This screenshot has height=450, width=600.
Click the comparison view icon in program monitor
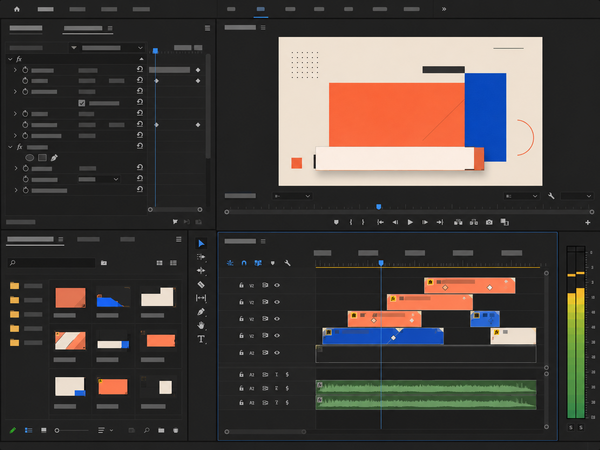point(505,222)
